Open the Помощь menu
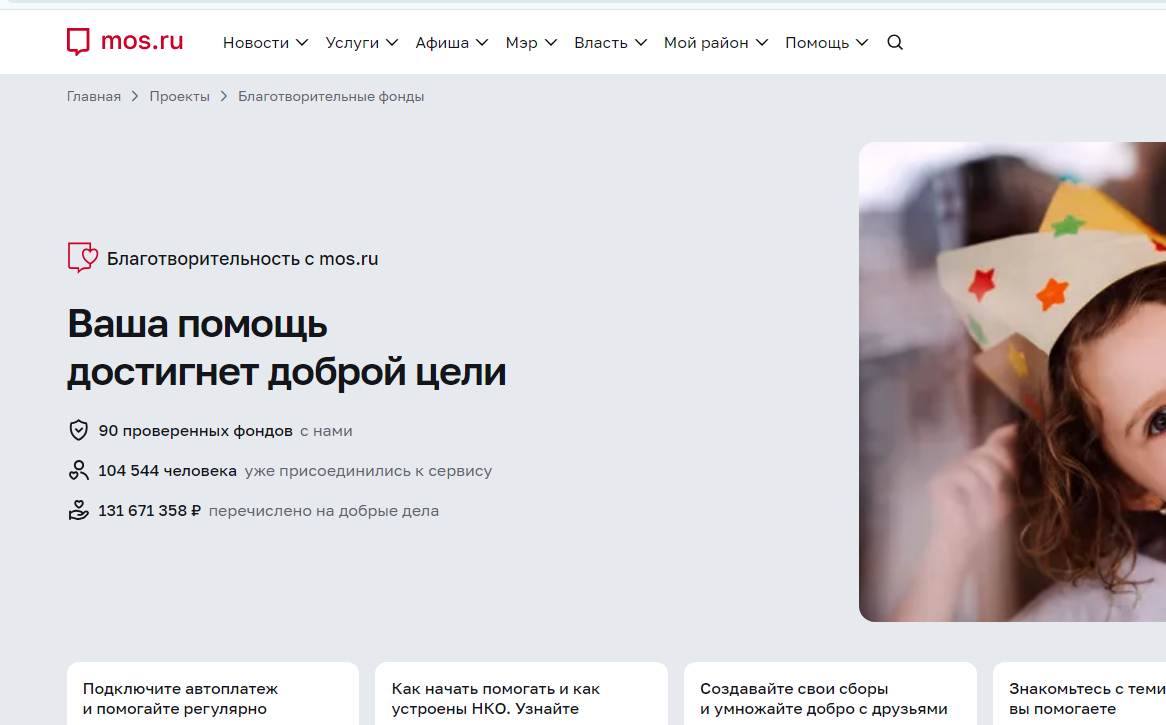This screenshot has width=1166, height=725. (x=826, y=43)
